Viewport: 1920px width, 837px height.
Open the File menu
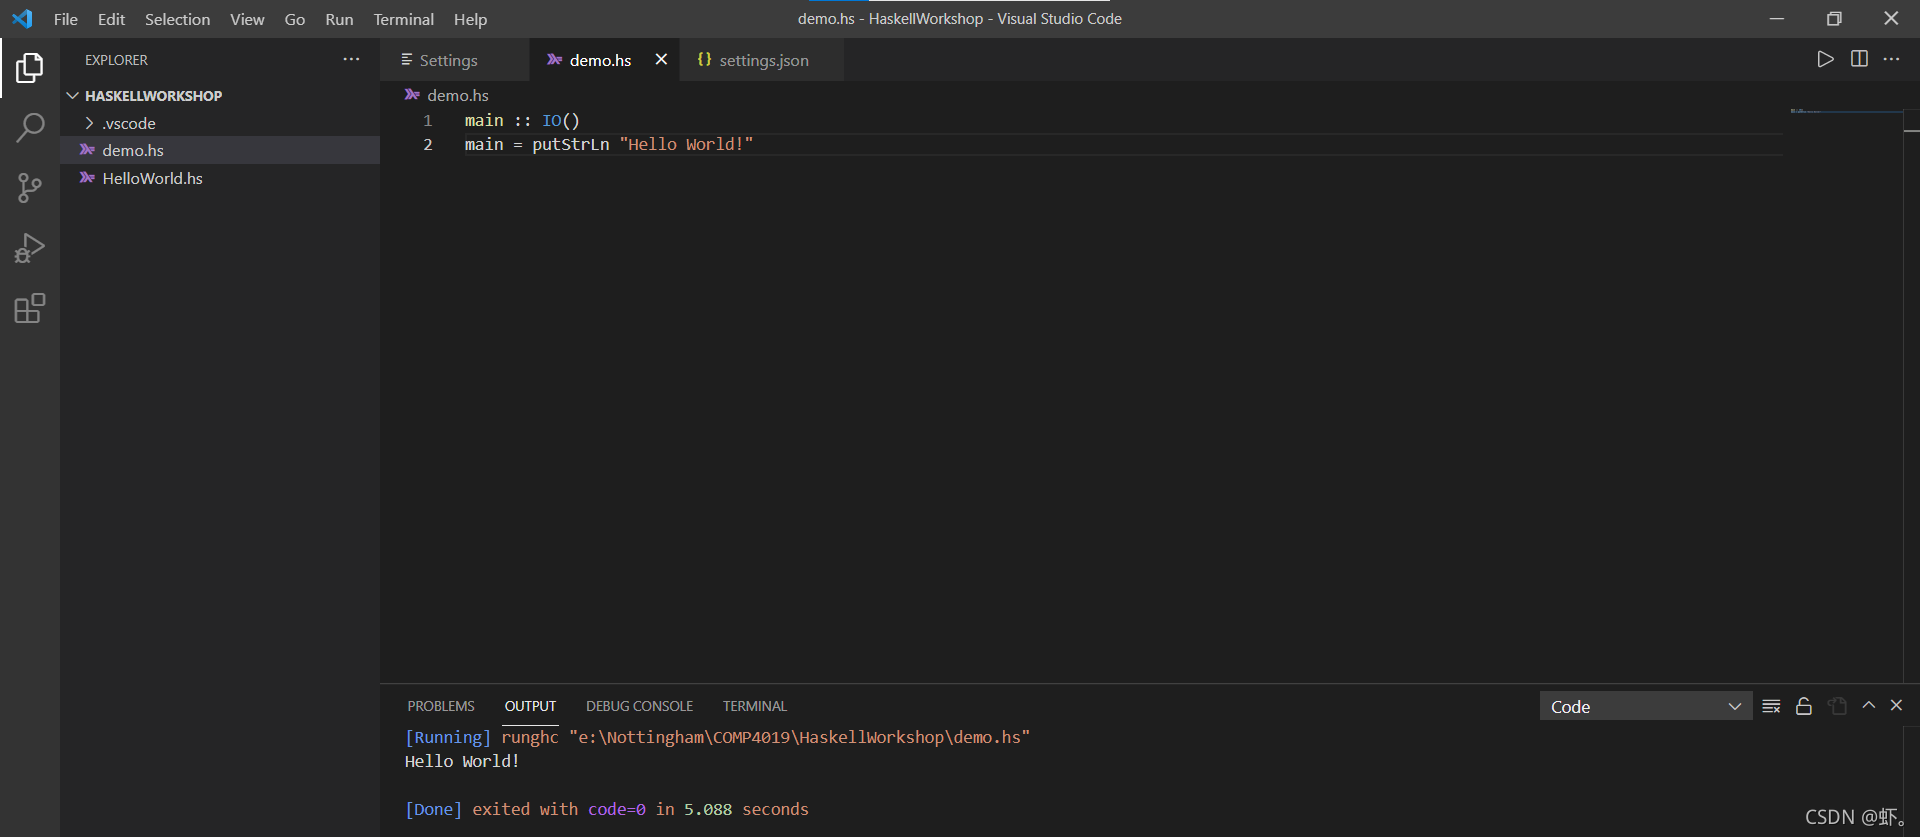[x=66, y=19]
